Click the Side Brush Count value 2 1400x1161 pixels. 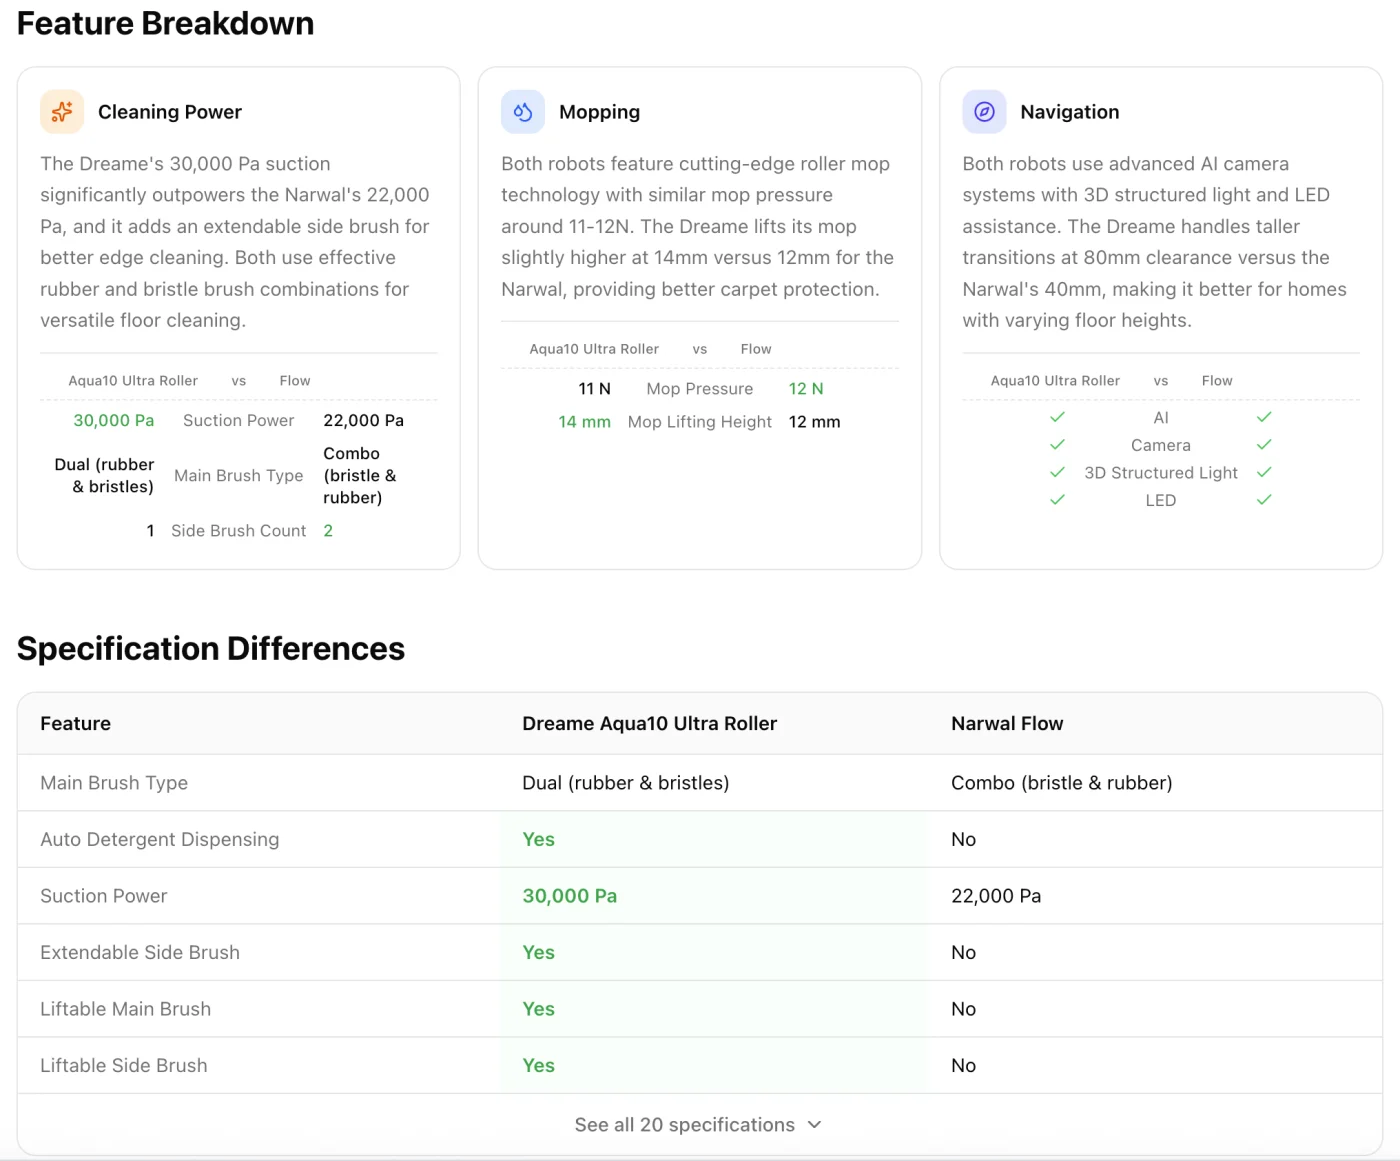pyautogui.click(x=328, y=530)
